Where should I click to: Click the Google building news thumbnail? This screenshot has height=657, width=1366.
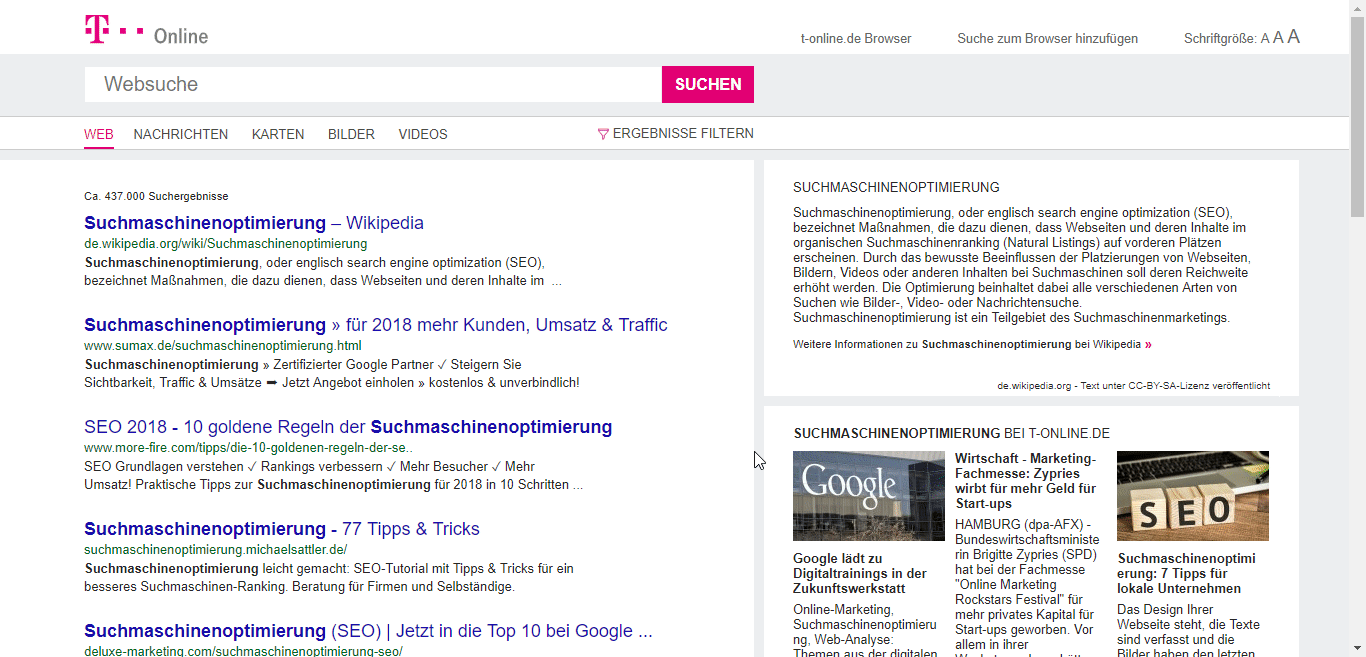coord(869,496)
